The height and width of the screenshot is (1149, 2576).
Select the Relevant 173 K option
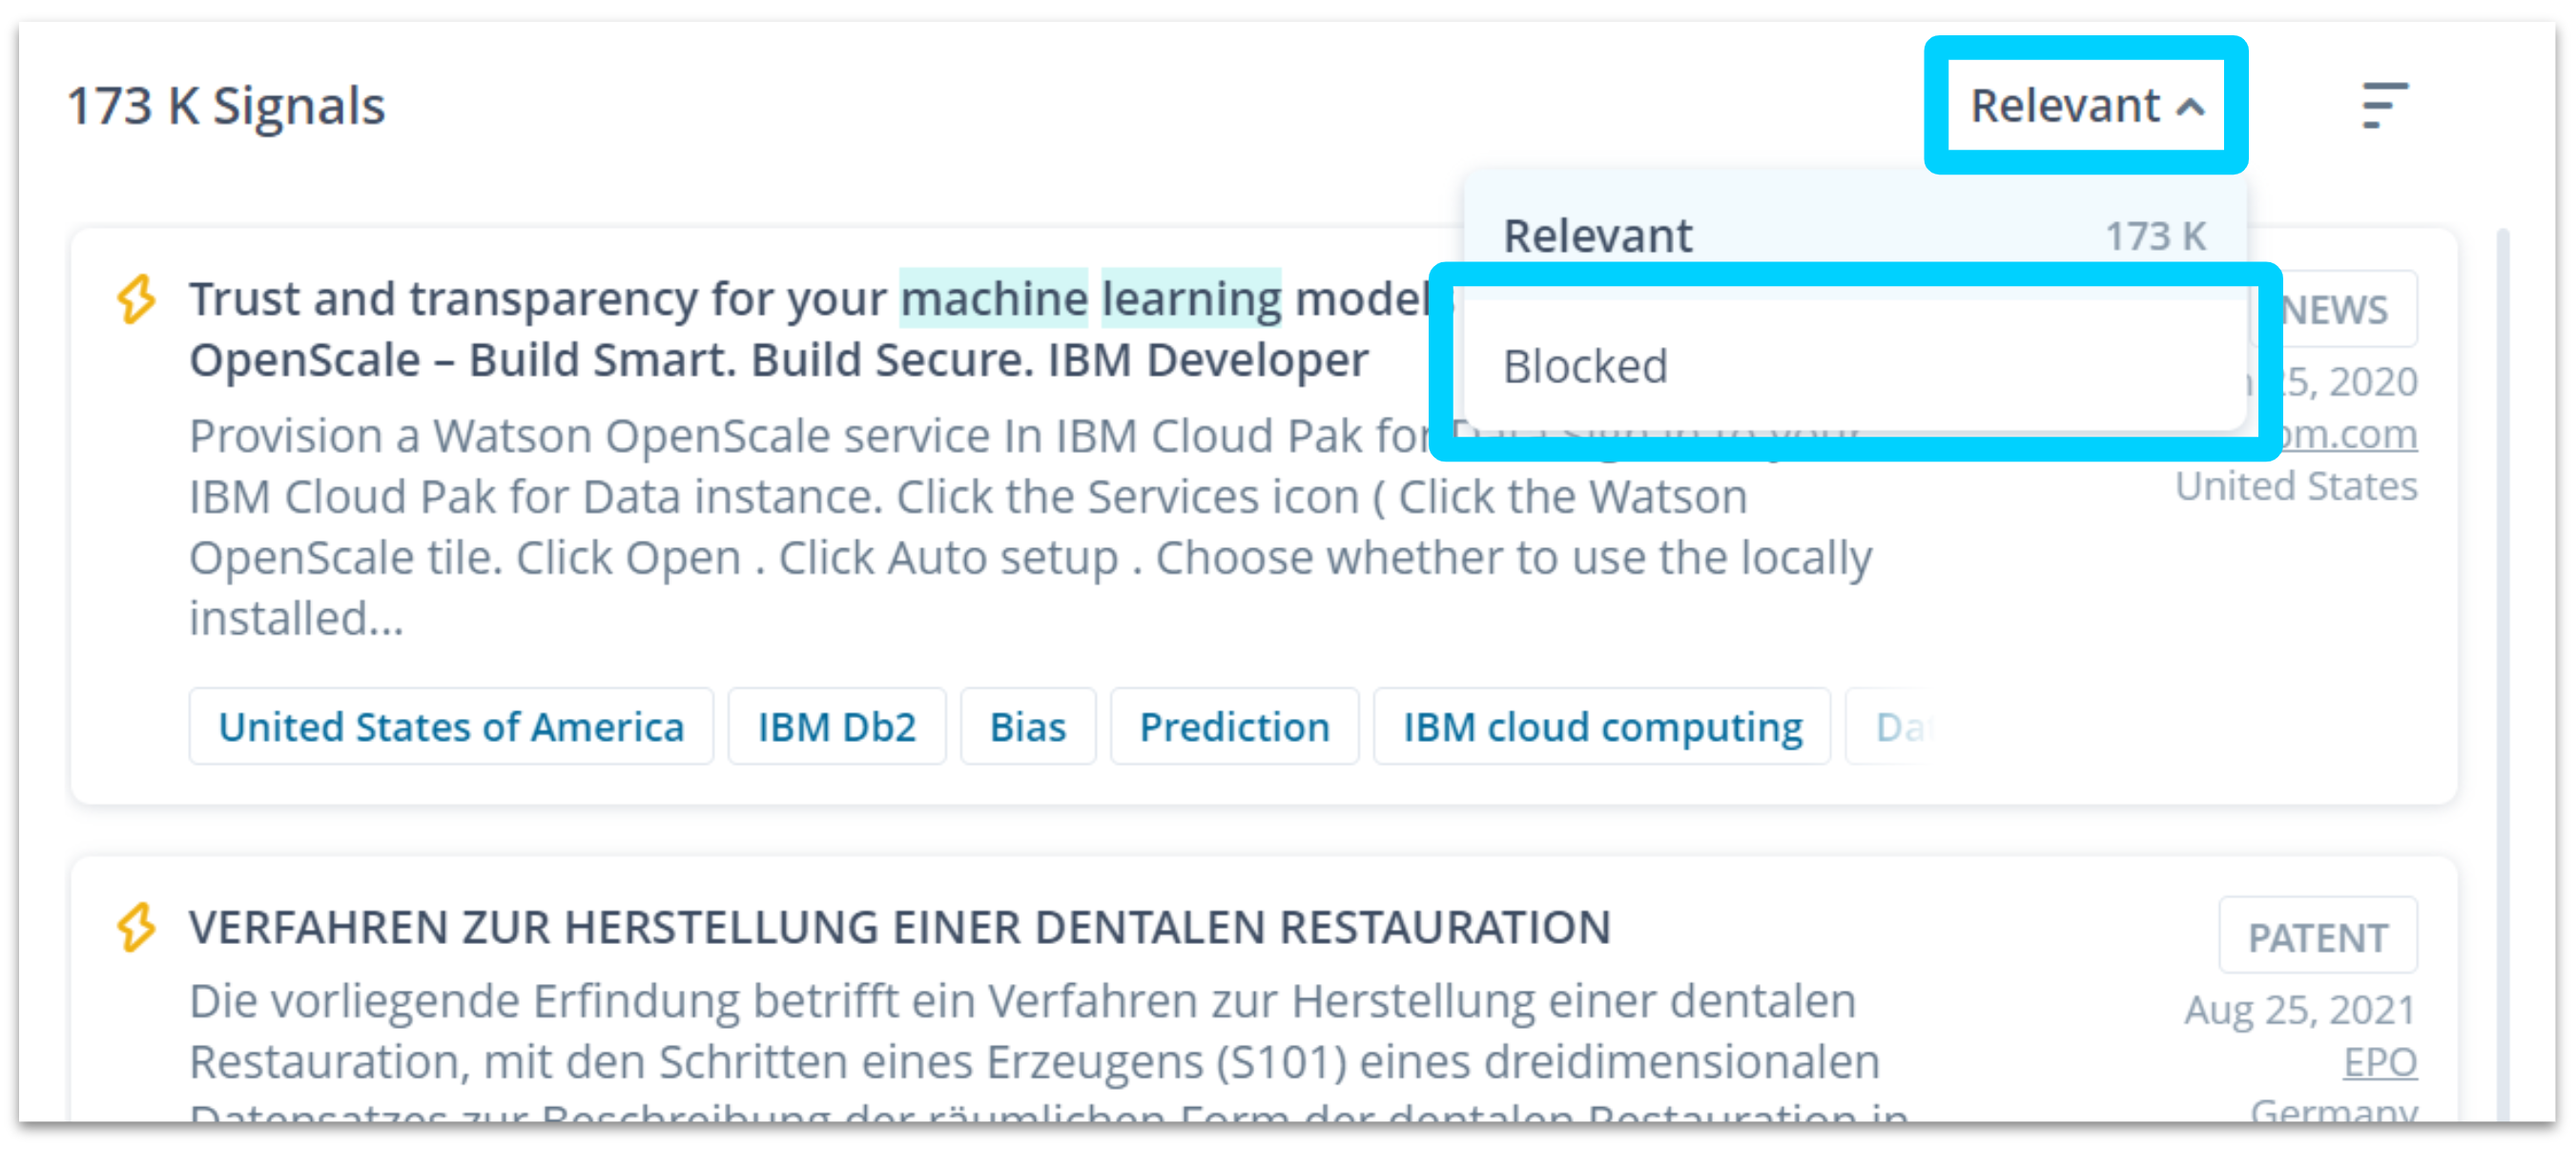pyautogui.click(x=1854, y=236)
